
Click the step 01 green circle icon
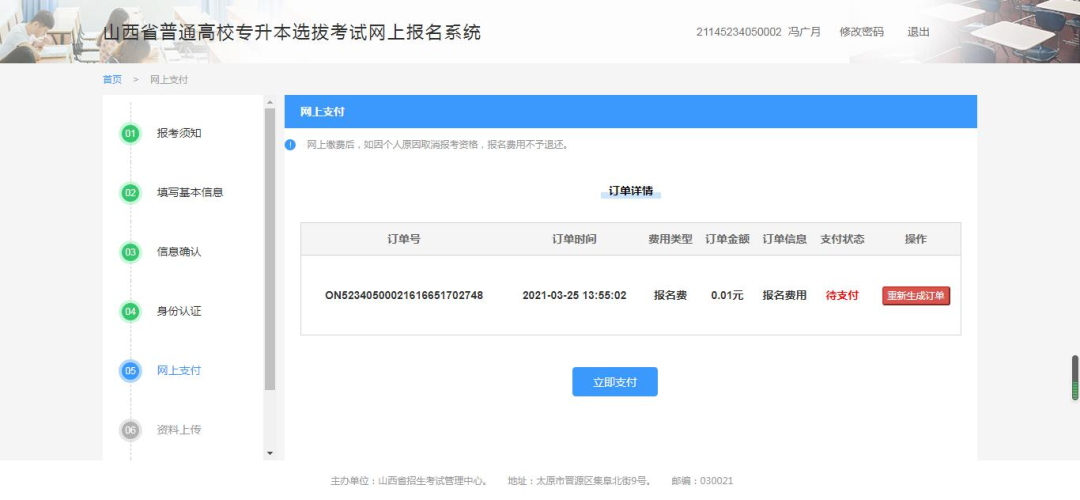[130, 133]
